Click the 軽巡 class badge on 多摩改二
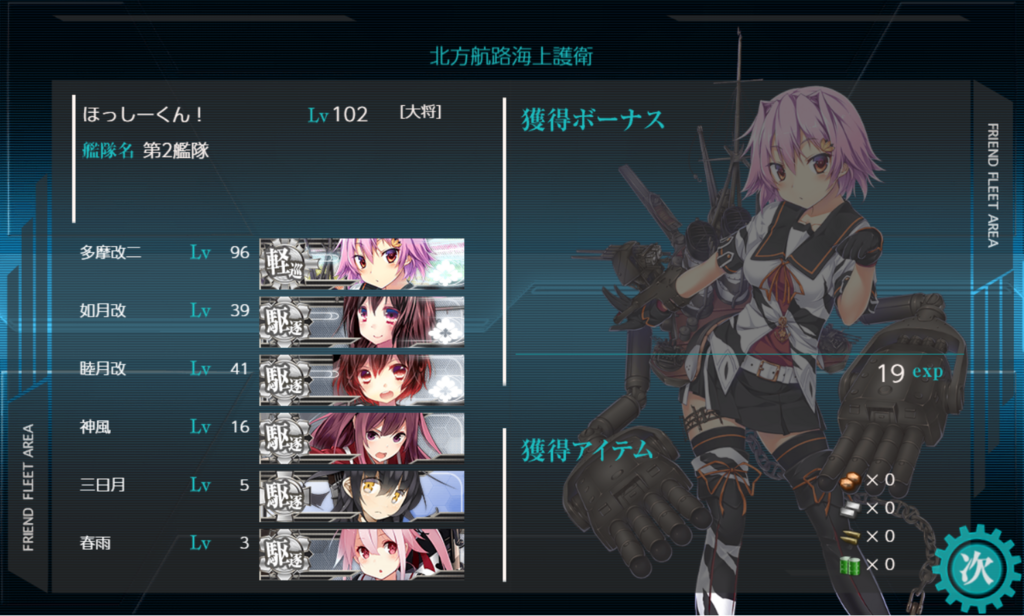 [x=285, y=264]
